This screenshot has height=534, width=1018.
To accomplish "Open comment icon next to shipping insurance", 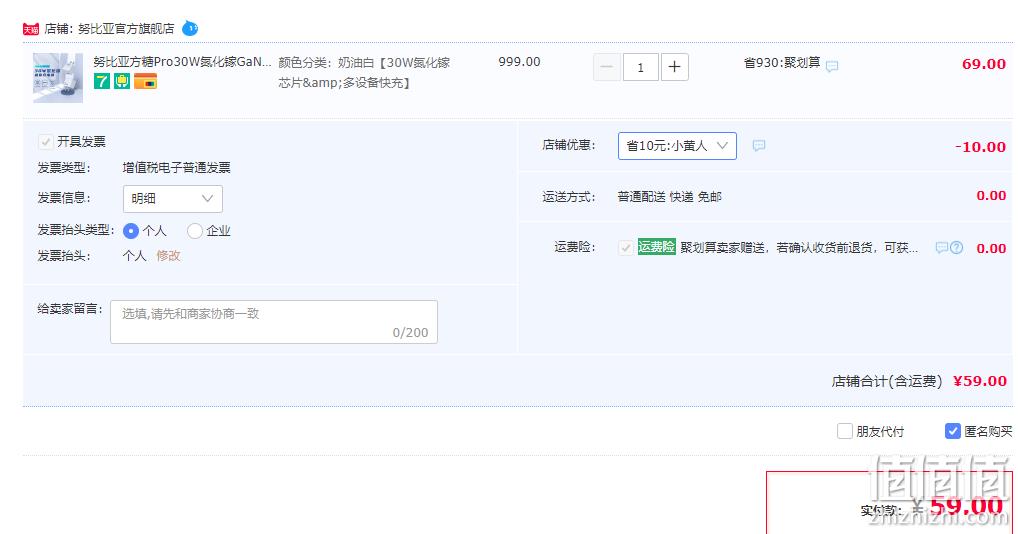I will pyautogui.click(x=941, y=247).
